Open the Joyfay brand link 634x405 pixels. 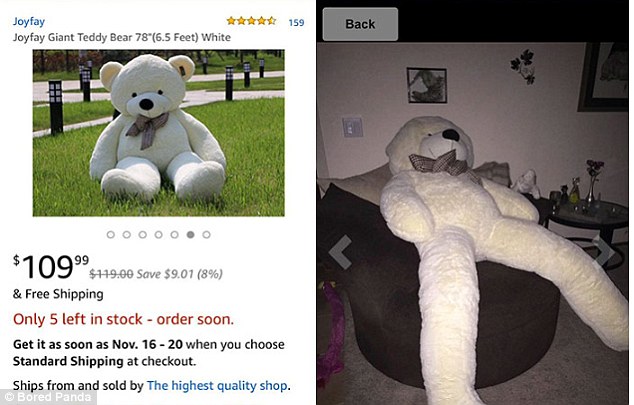coord(29,21)
